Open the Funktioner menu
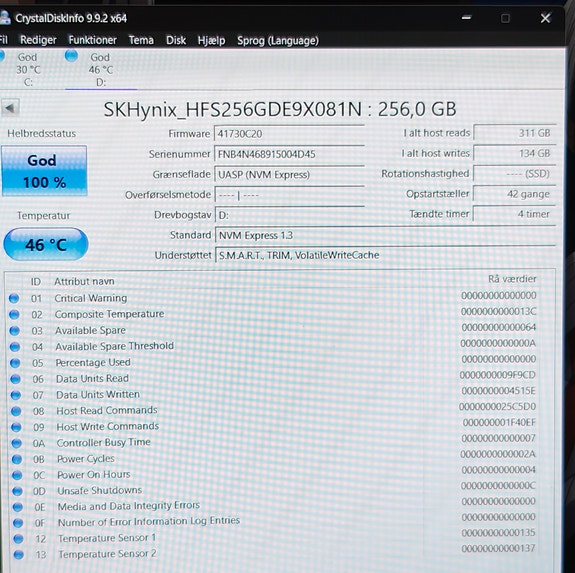The width and height of the screenshot is (575, 573). click(92, 40)
